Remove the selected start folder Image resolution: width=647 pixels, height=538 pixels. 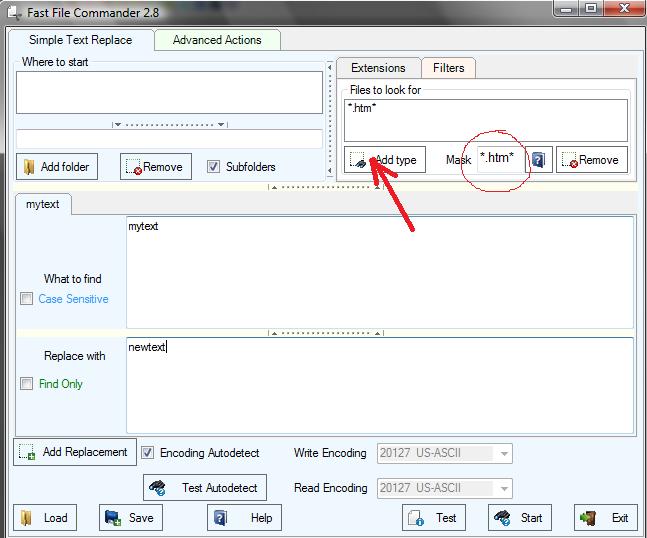(156, 167)
